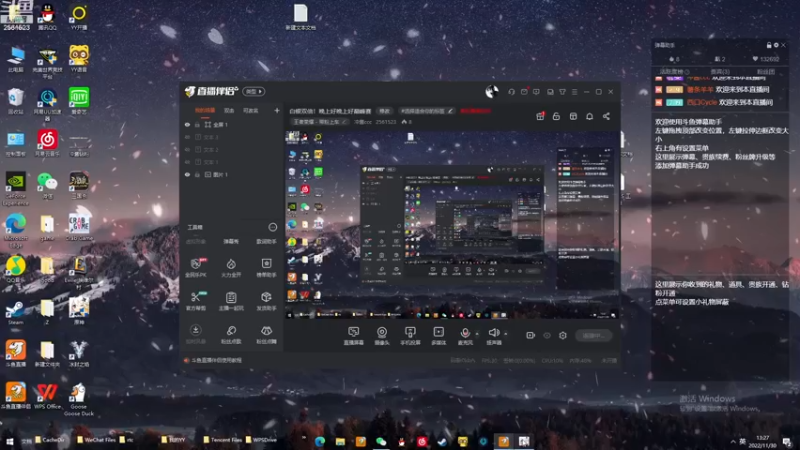Open the scissors clip tool
The image size is (800, 450).
tap(196, 301)
